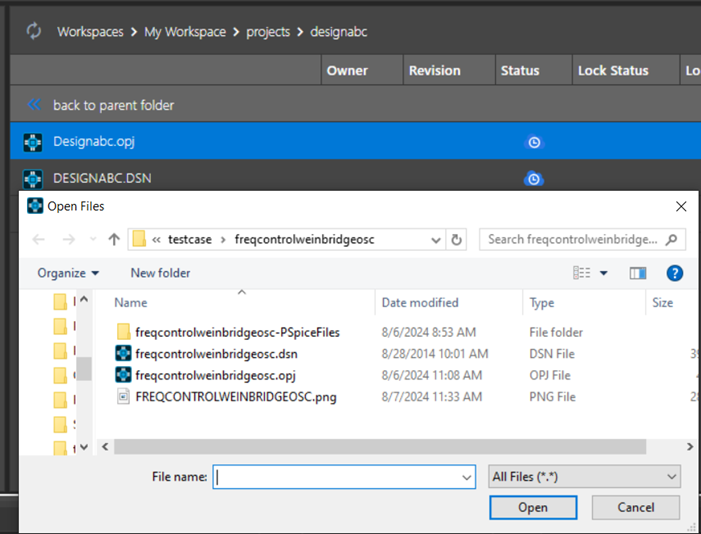Click FREQCONTROLWEINBRIDGEOSC.png file icon

point(123,396)
